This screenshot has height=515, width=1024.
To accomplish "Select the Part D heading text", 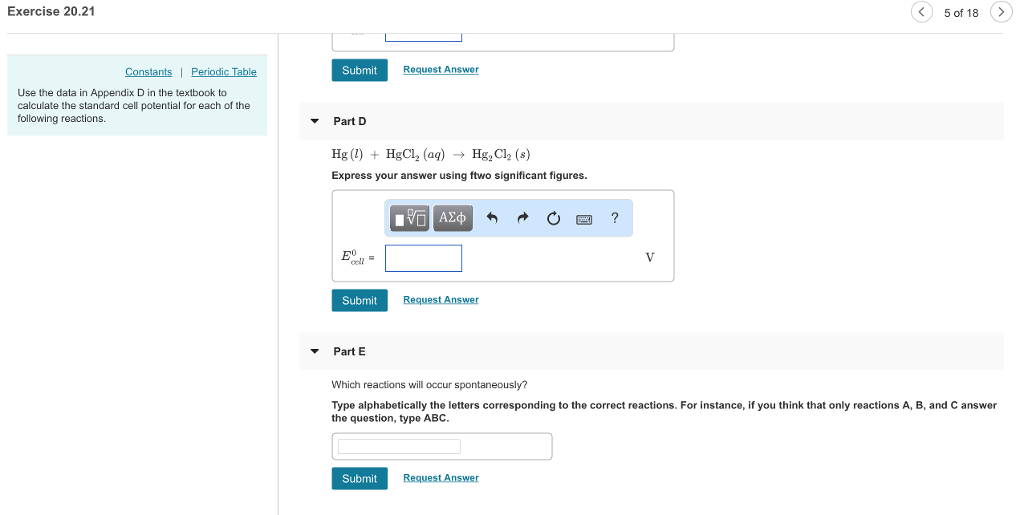I will pos(349,121).
